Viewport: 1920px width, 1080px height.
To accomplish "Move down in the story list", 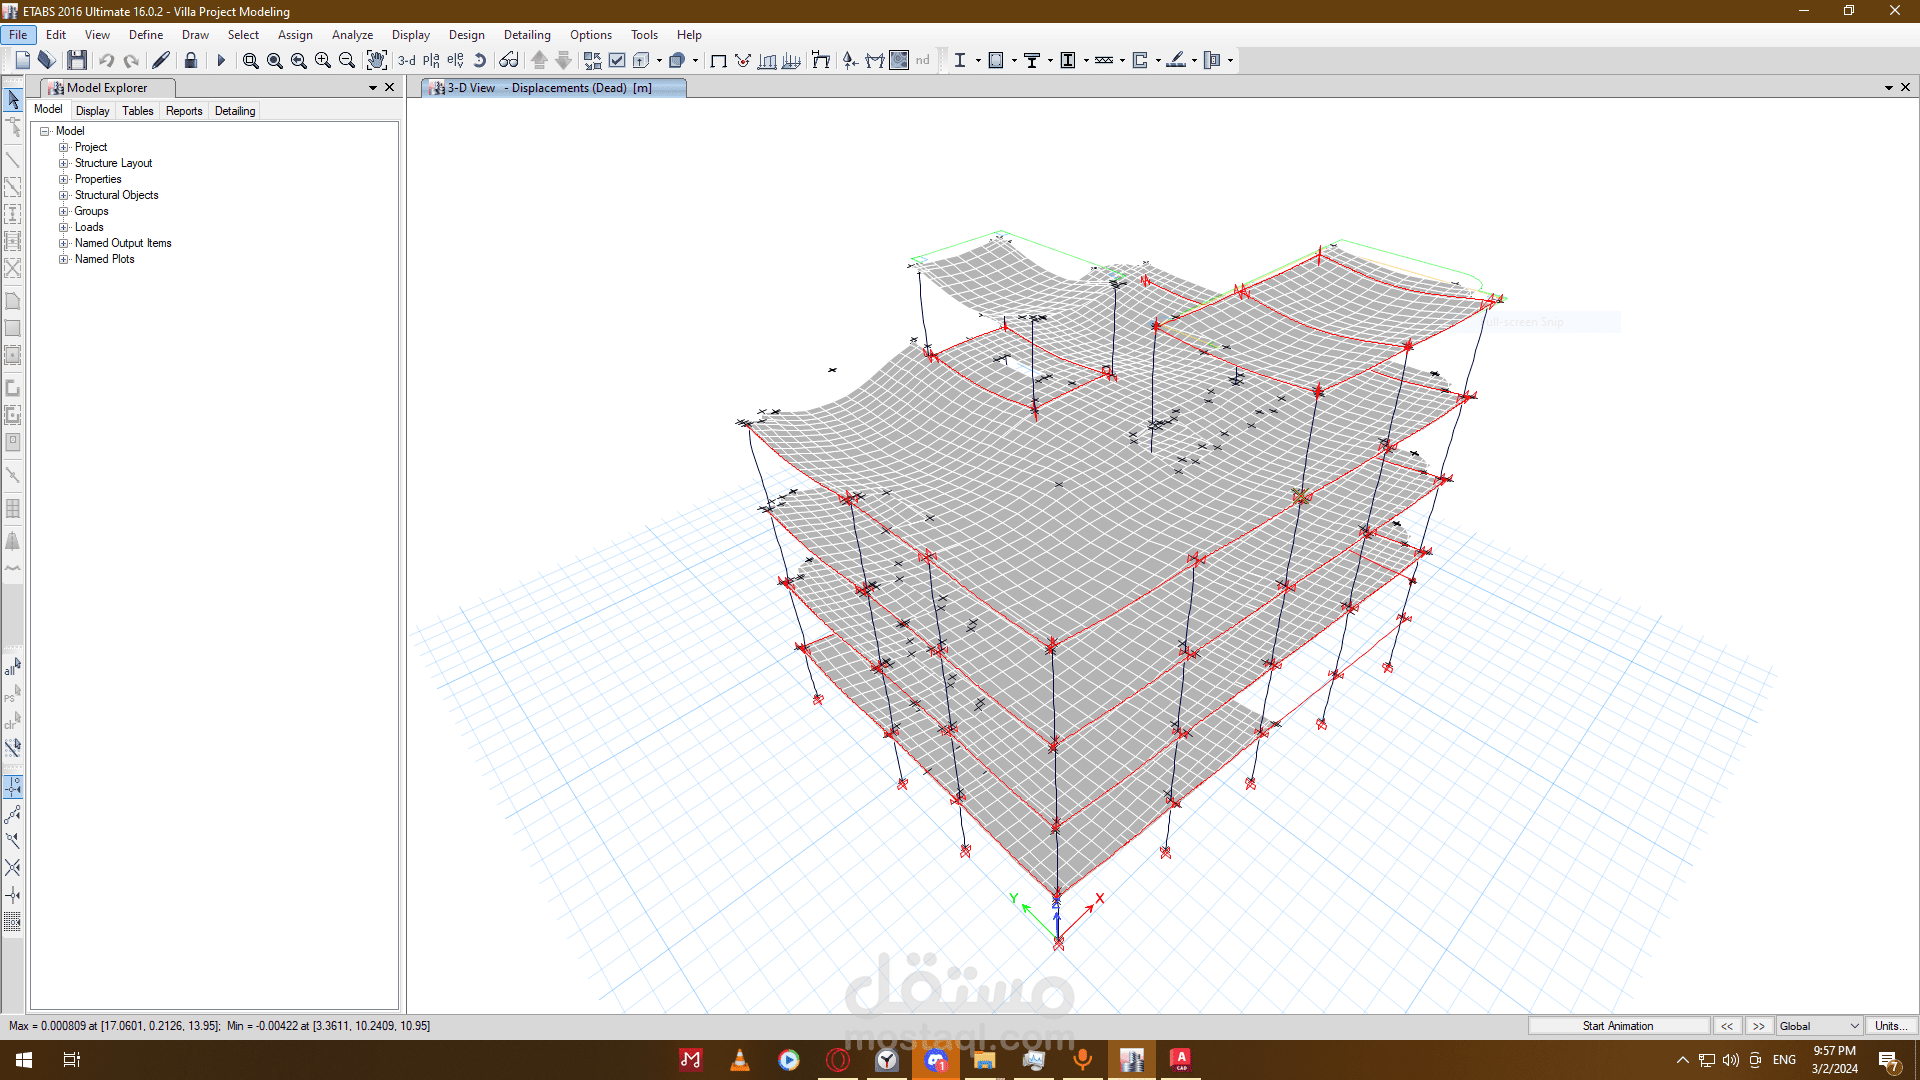I will 563,60.
